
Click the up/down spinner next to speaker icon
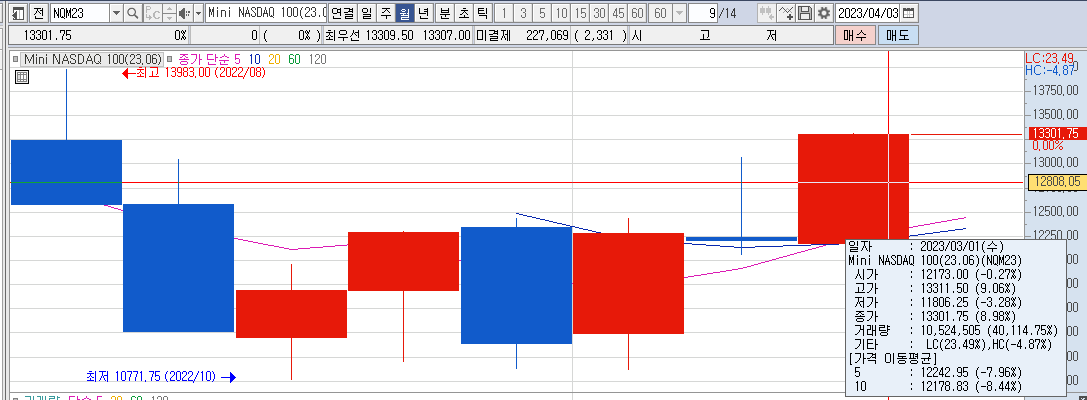click(x=169, y=13)
